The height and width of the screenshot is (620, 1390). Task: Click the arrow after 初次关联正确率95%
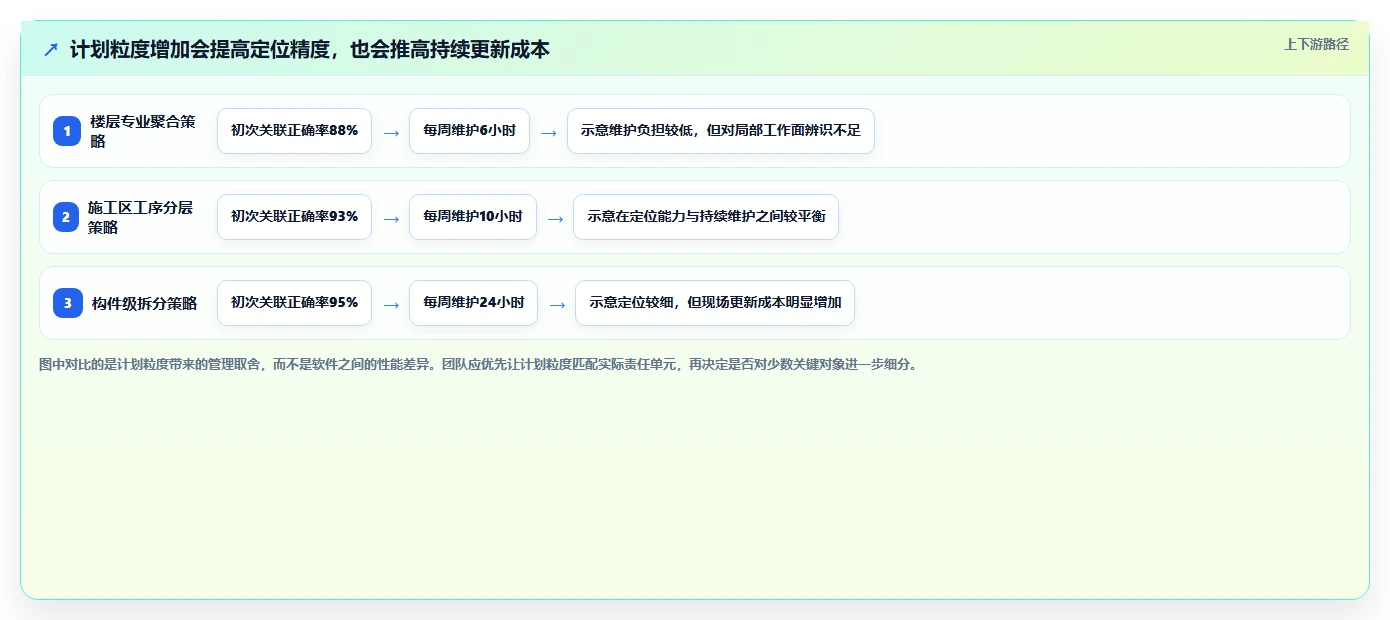[x=391, y=304]
